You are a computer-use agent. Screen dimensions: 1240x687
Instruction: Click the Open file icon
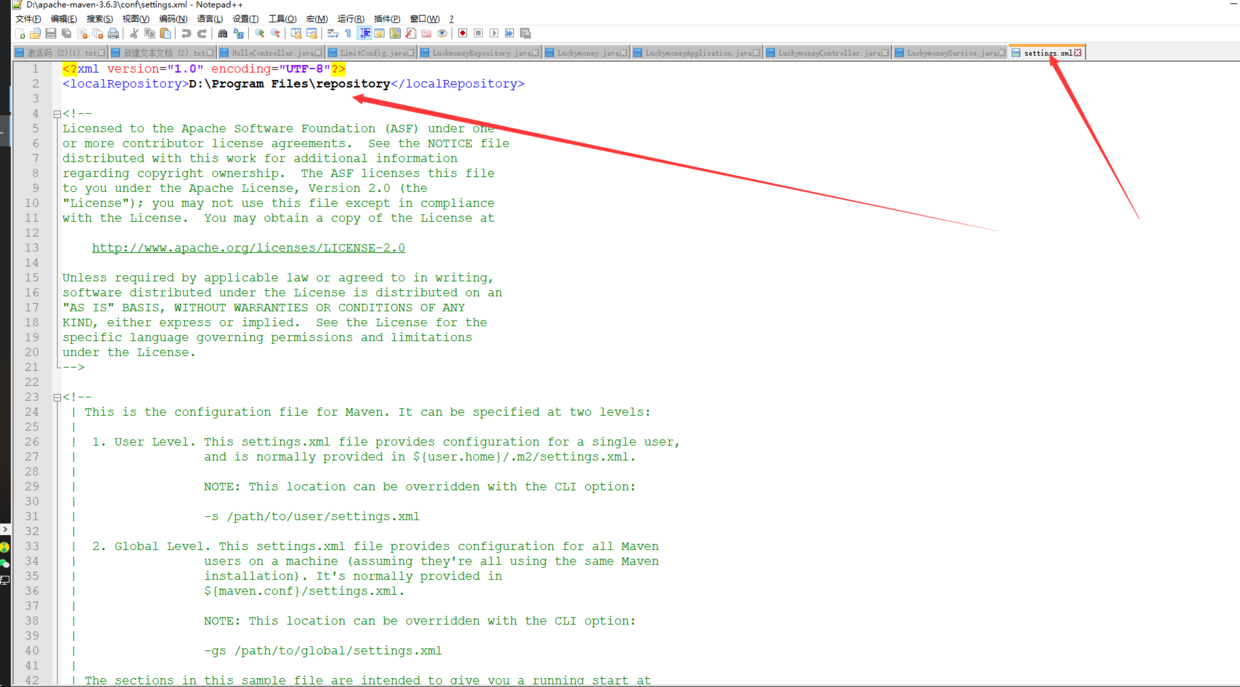pyautogui.click(x=35, y=33)
